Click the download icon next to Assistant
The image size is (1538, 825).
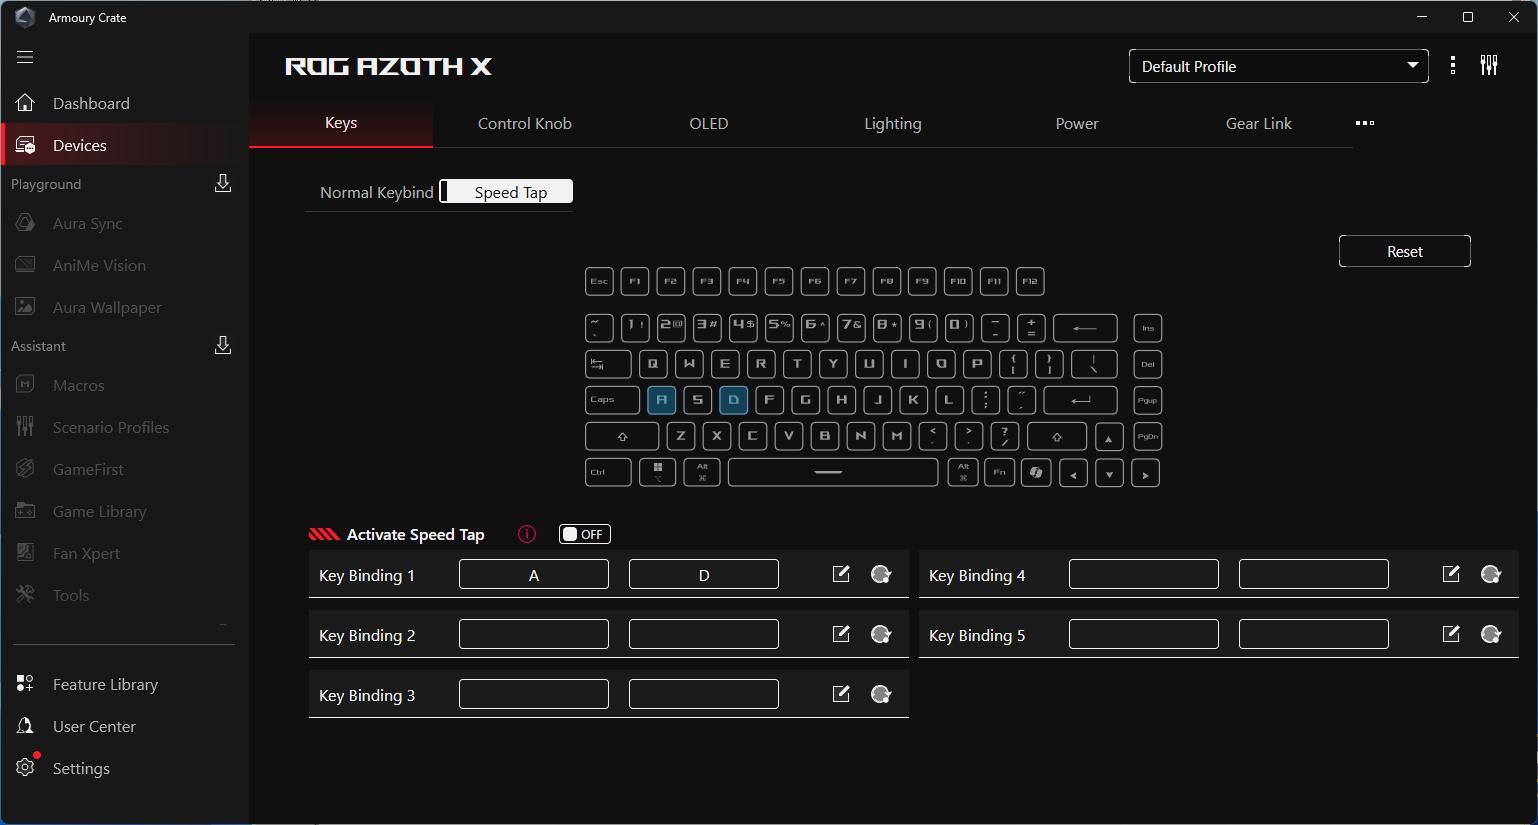pos(223,345)
